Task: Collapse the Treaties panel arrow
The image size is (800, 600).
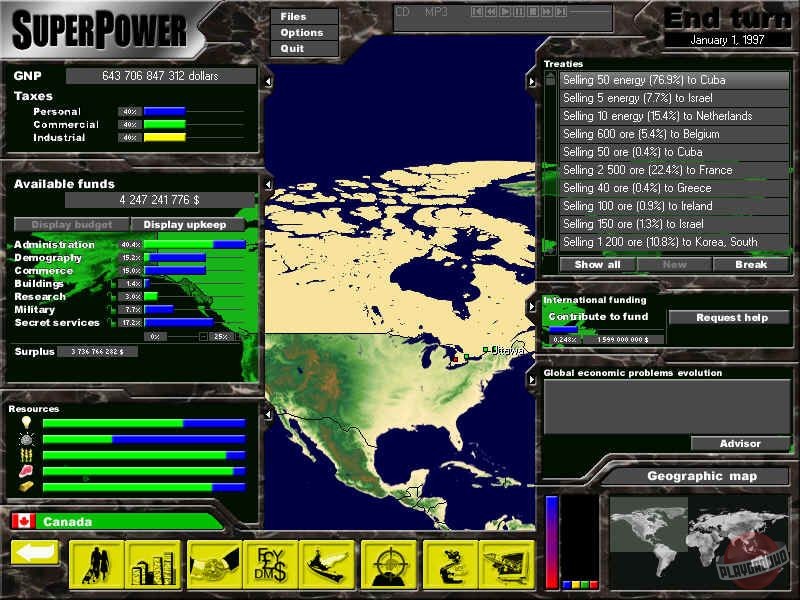Action: 531,81
